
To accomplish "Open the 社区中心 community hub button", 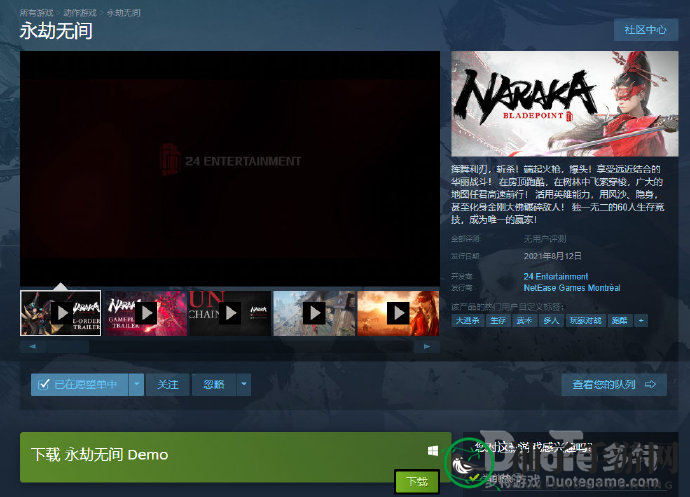I will pyautogui.click(x=646, y=30).
